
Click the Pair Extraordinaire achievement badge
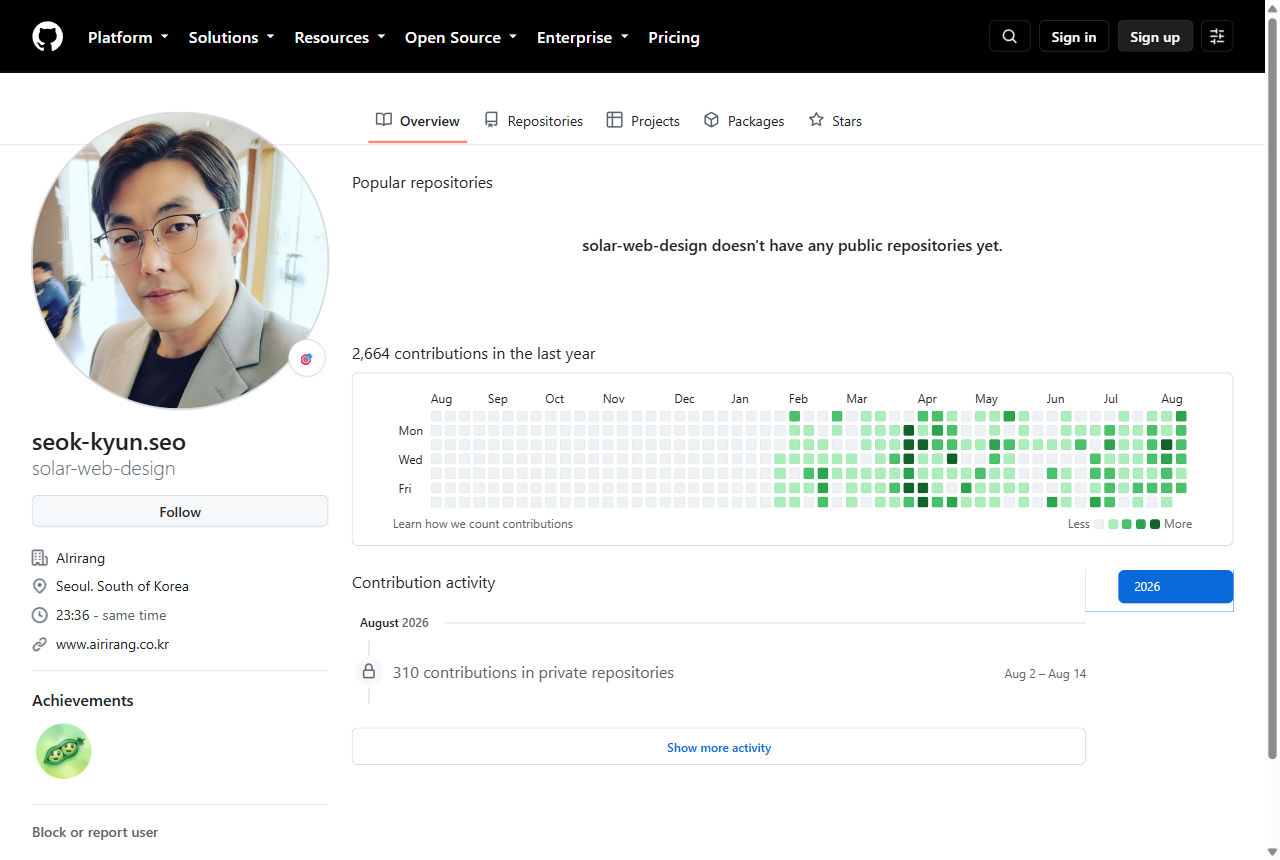click(x=64, y=751)
